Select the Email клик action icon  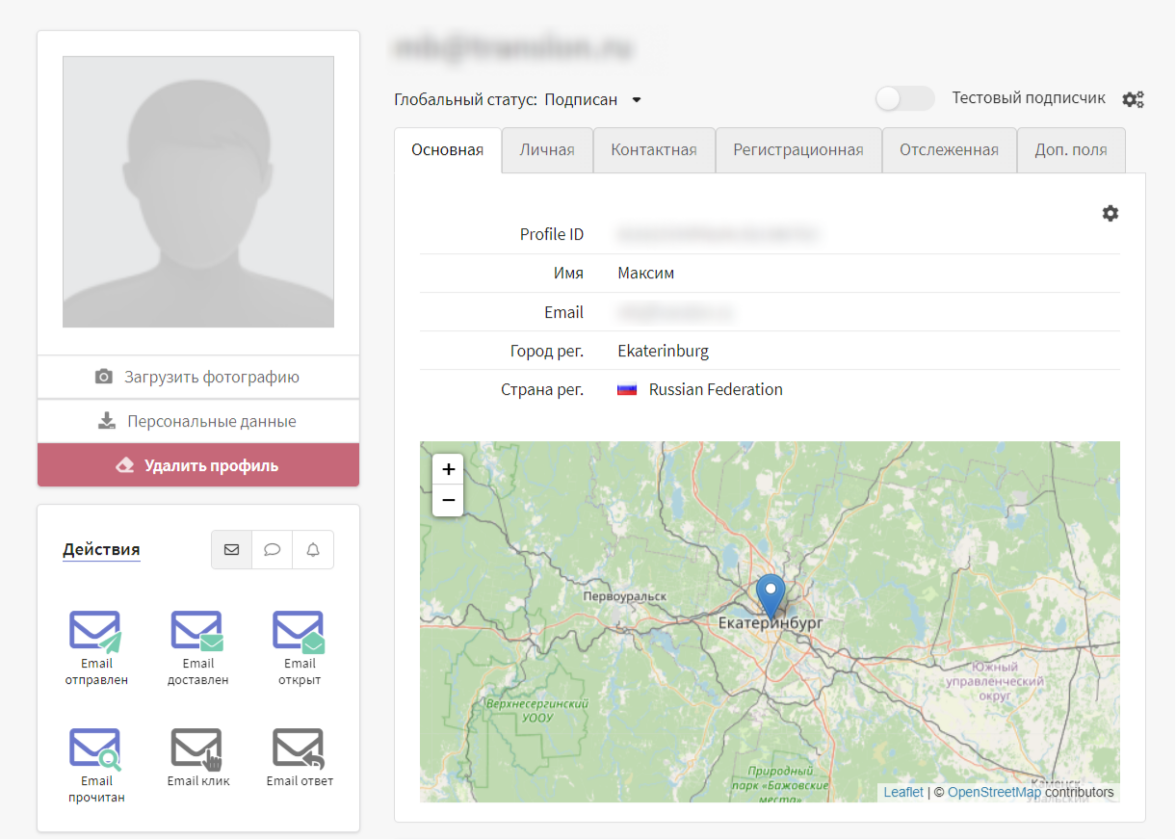(198, 749)
